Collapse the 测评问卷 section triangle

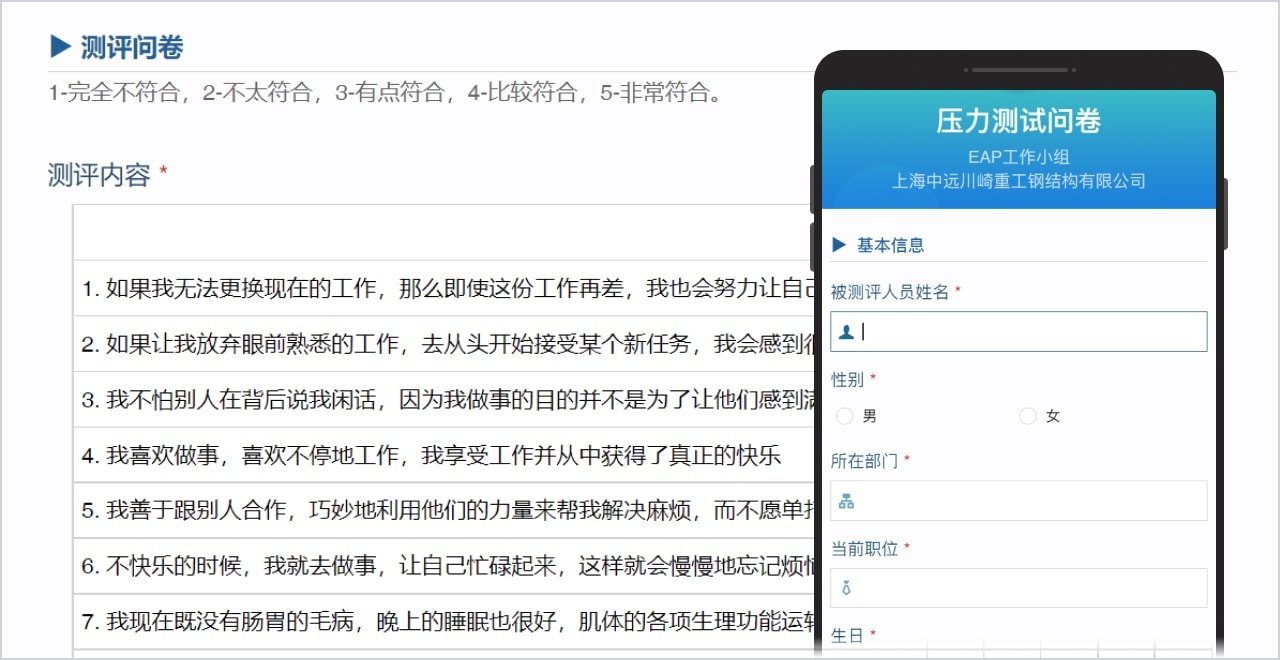60,47
